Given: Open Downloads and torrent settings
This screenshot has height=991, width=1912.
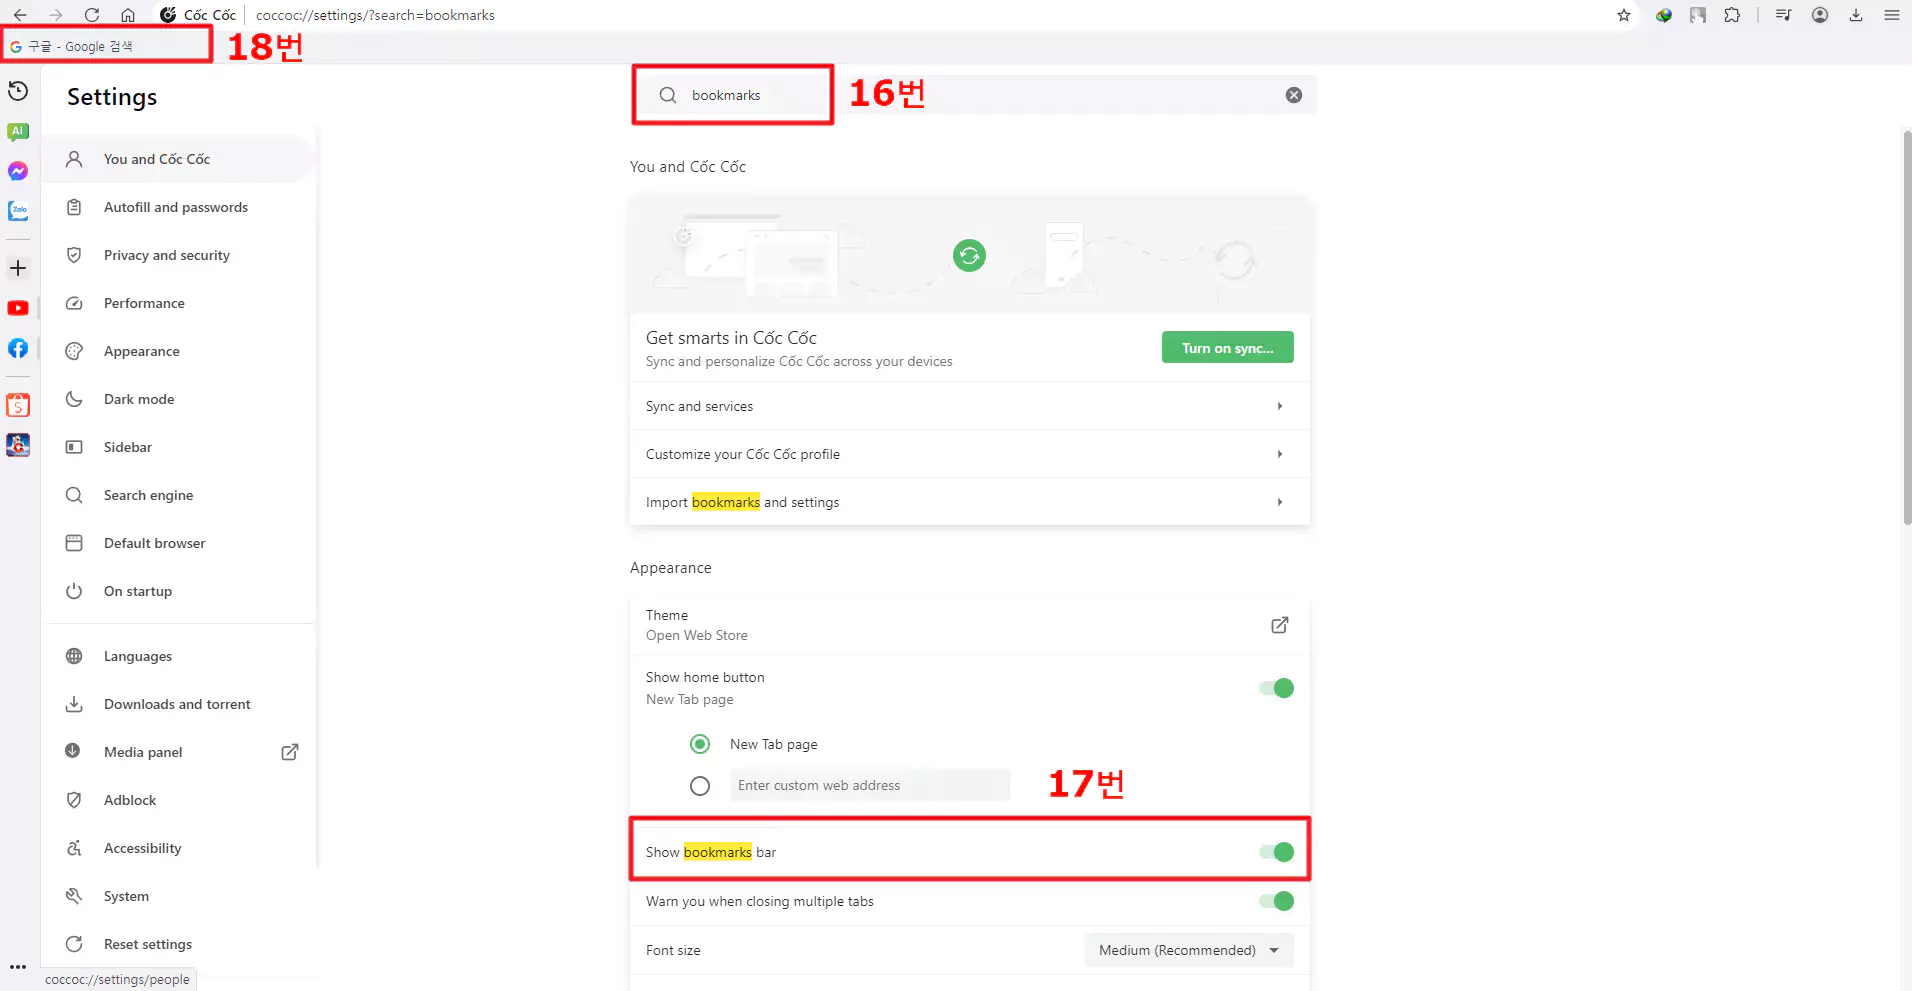Looking at the screenshot, I should [180, 704].
